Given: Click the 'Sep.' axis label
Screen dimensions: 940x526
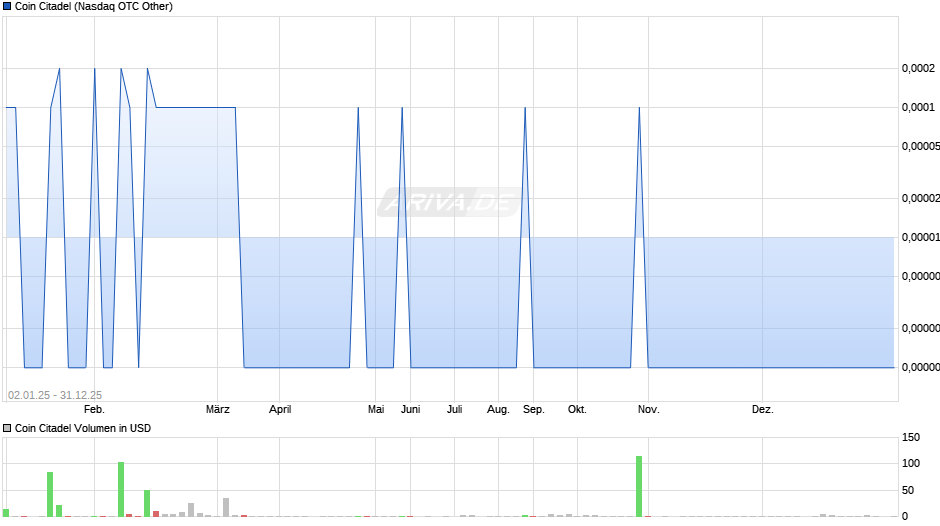Looking at the screenshot, I should 534,410.
